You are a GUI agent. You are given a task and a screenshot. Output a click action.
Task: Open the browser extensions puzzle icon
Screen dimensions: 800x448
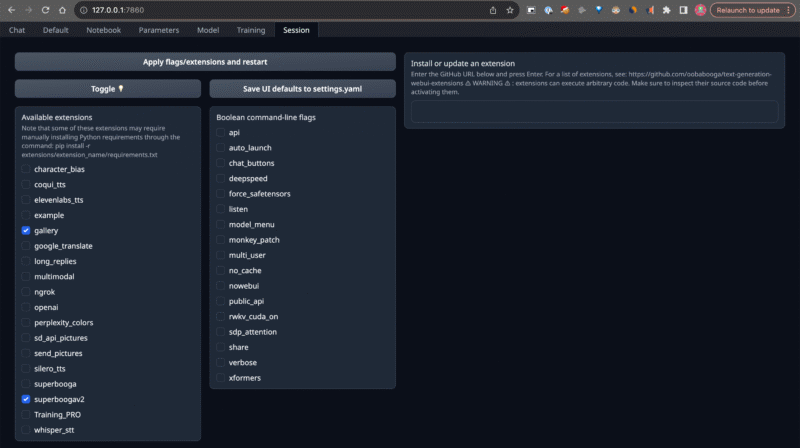tap(666, 10)
